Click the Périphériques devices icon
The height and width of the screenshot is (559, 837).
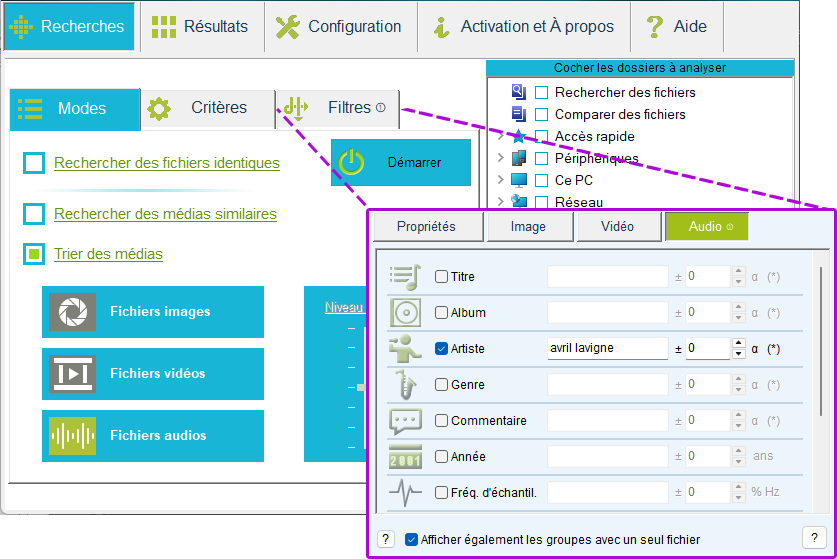pyautogui.click(x=519, y=158)
